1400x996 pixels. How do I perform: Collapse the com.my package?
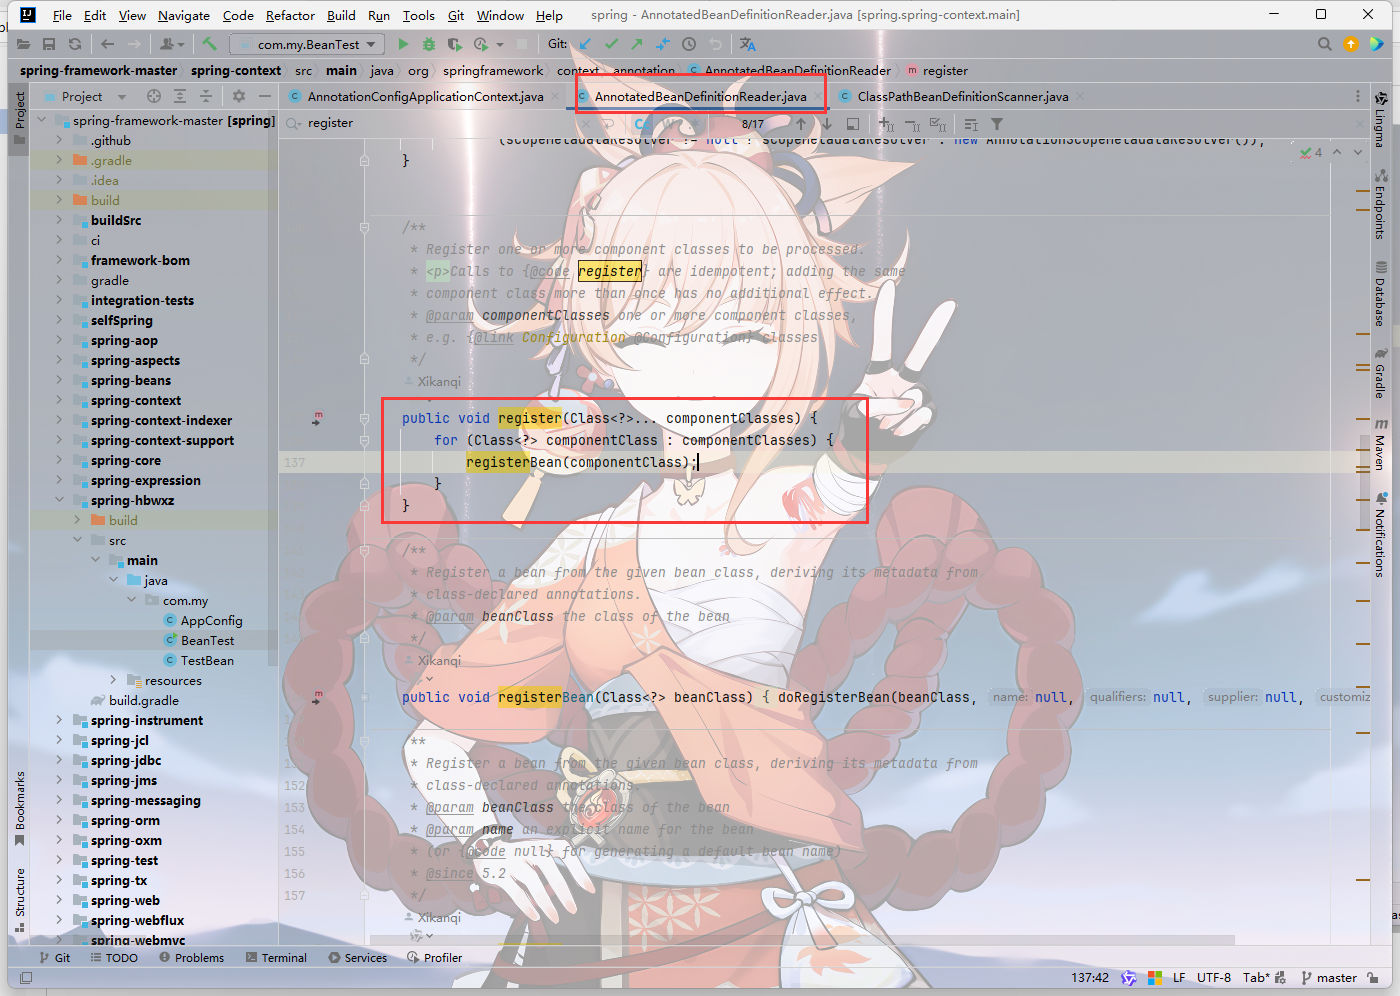[131, 600]
